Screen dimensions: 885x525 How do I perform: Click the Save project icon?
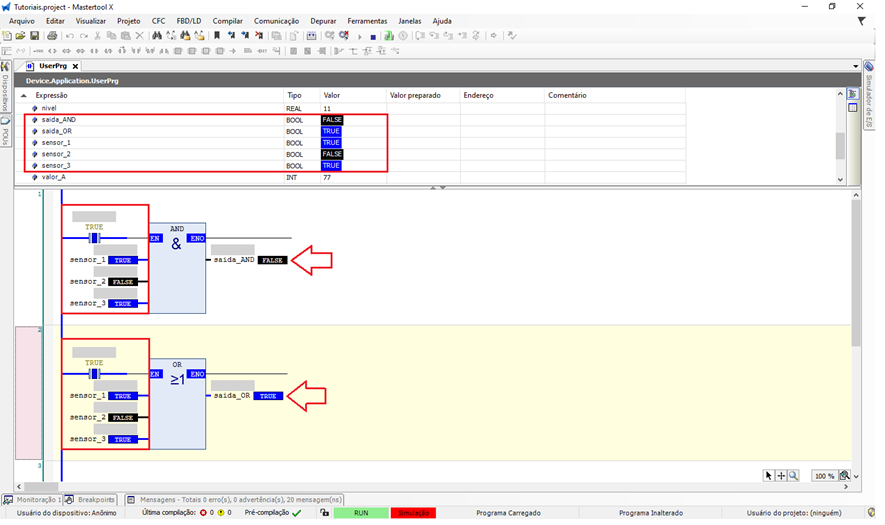pos(34,36)
